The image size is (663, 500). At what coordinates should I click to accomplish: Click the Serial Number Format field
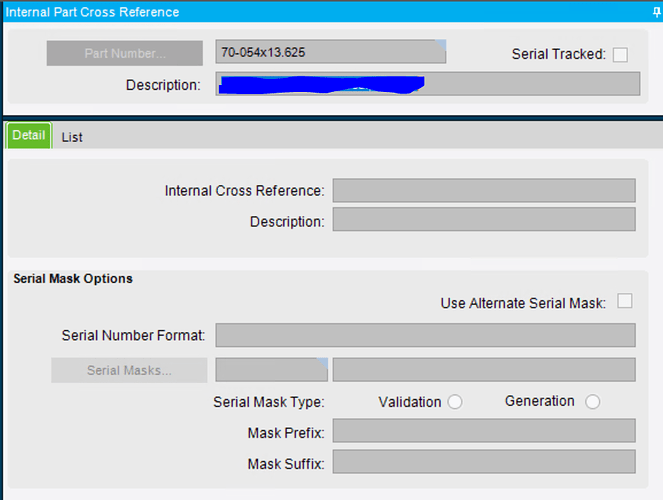[425, 335]
